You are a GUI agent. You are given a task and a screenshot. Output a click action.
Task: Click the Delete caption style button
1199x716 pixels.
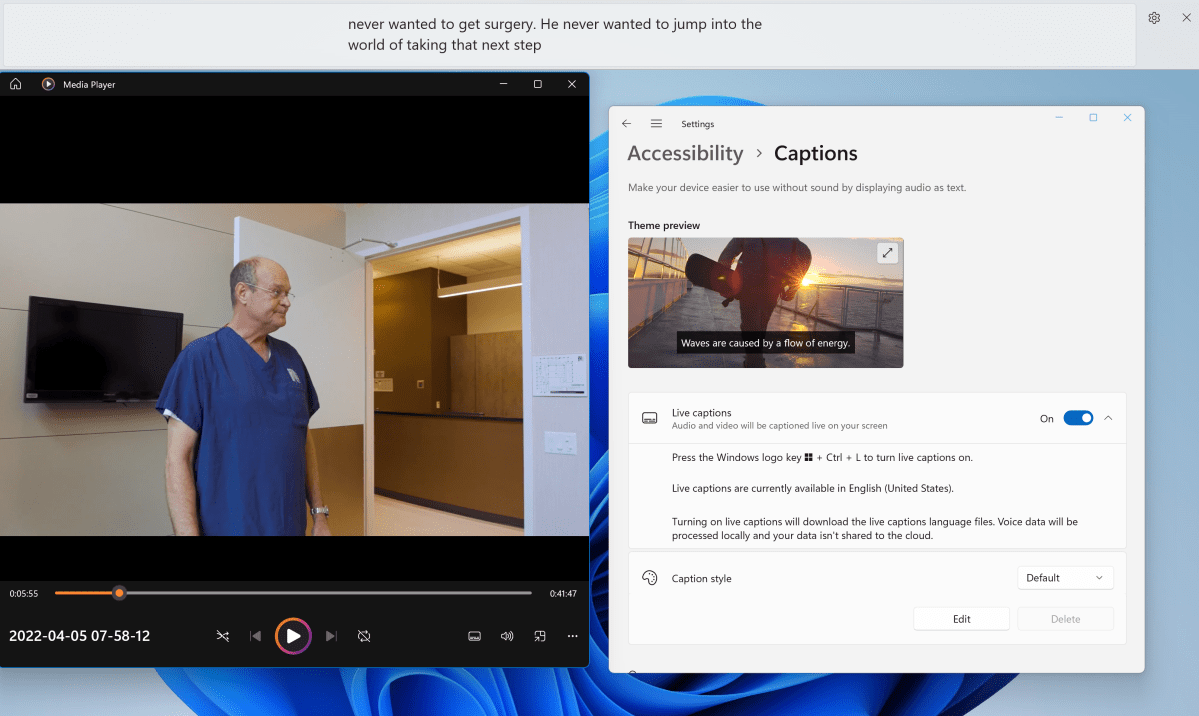(1065, 619)
